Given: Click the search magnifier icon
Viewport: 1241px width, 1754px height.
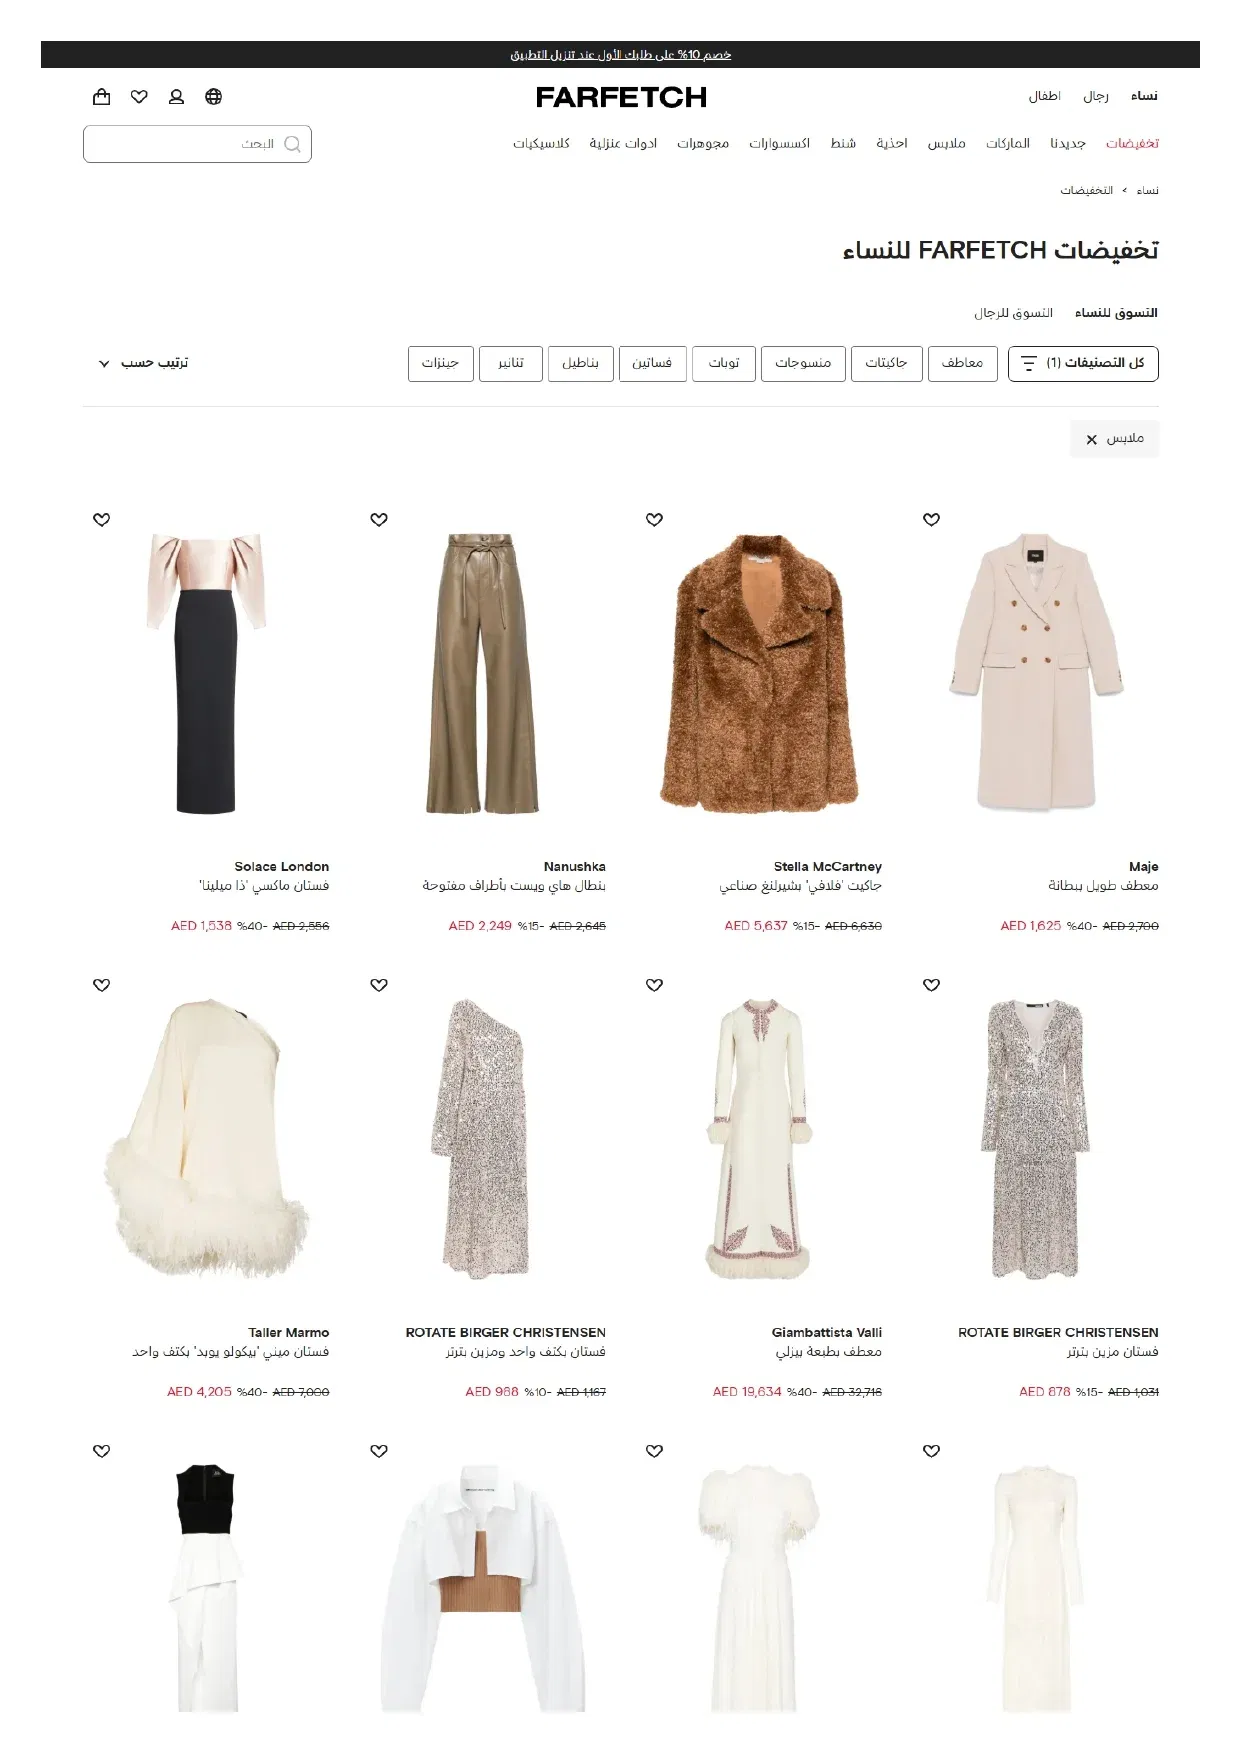Looking at the screenshot, I should [292, 144].
